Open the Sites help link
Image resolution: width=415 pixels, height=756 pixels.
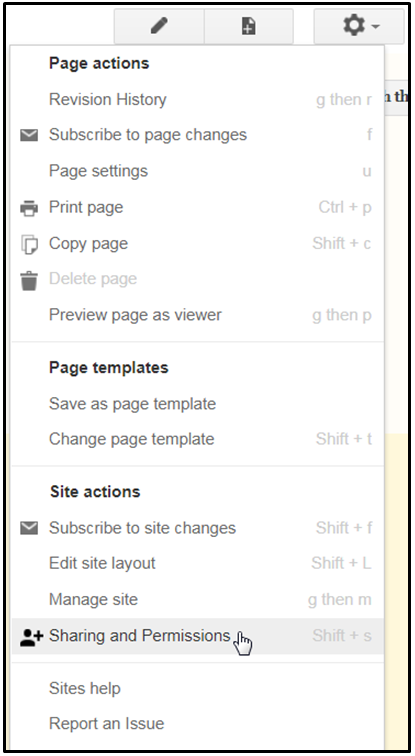[x=85, y=688]
